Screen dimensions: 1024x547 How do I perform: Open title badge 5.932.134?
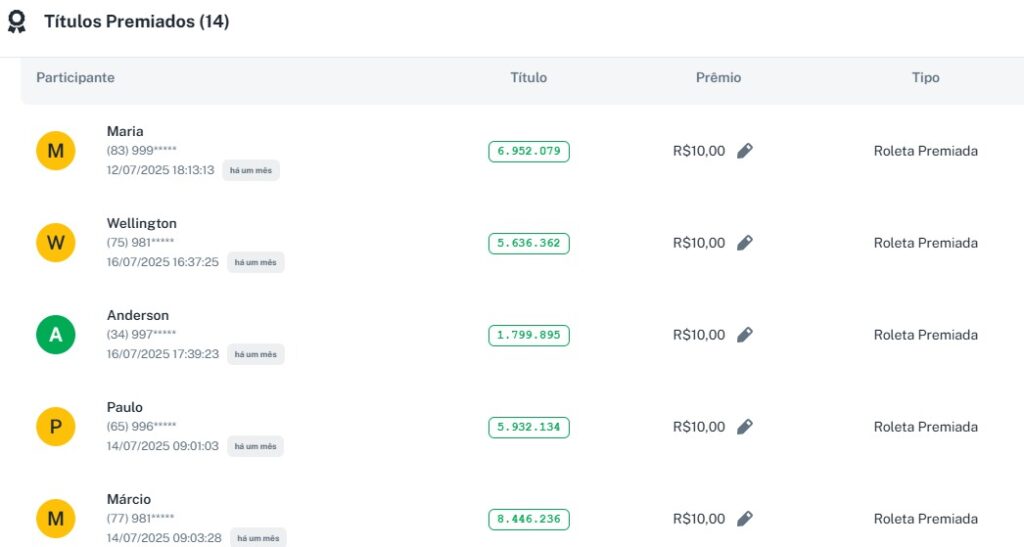click(x=528, y=427)
